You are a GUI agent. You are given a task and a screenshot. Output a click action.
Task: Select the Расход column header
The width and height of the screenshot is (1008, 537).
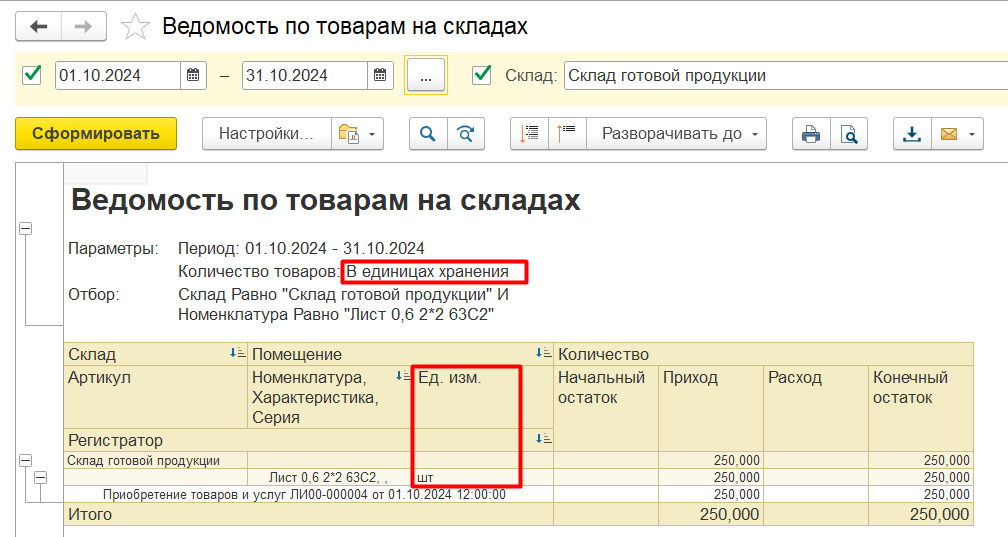(816, 408)
